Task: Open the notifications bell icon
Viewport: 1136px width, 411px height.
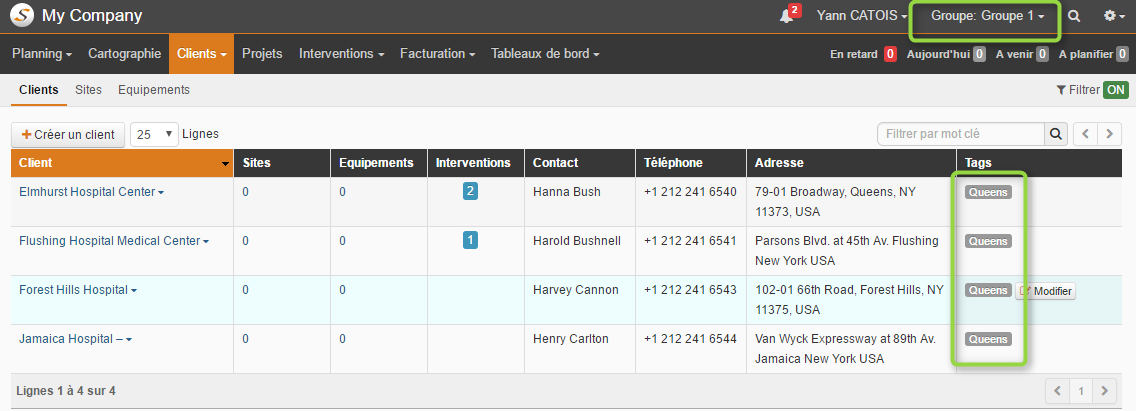Action: [x=787, y=16]
